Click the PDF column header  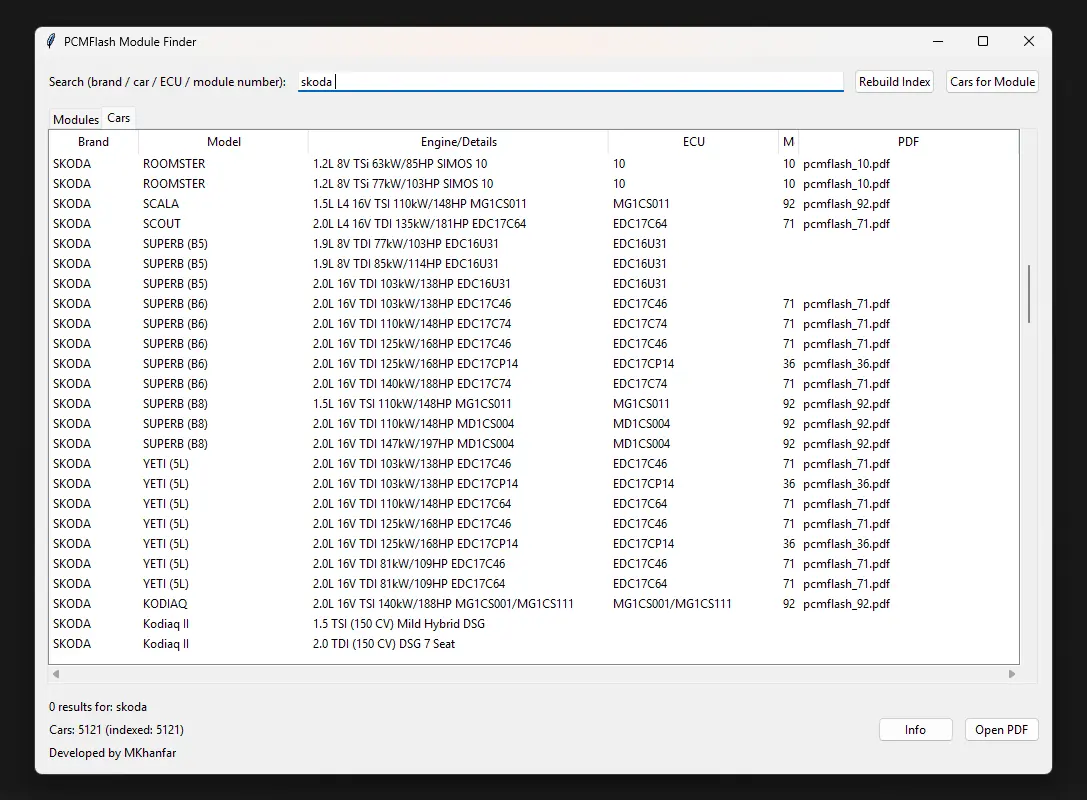908,142
